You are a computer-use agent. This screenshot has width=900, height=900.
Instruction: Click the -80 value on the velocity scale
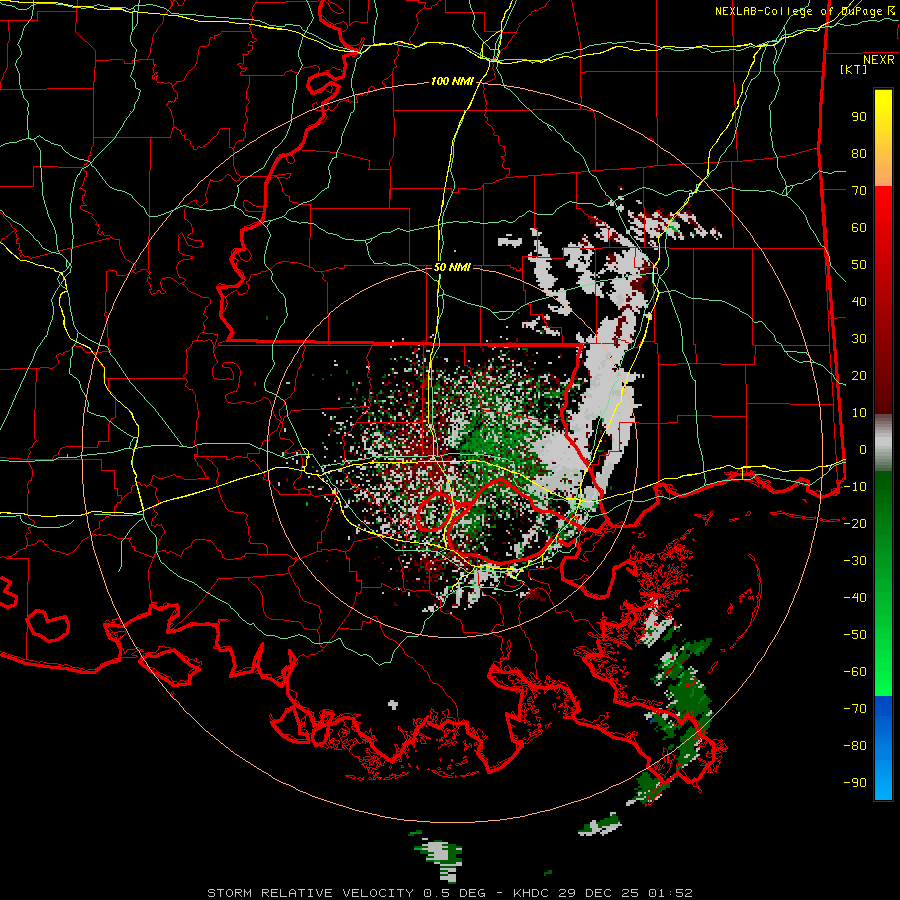pyautogui.click(x=855, y=746)
